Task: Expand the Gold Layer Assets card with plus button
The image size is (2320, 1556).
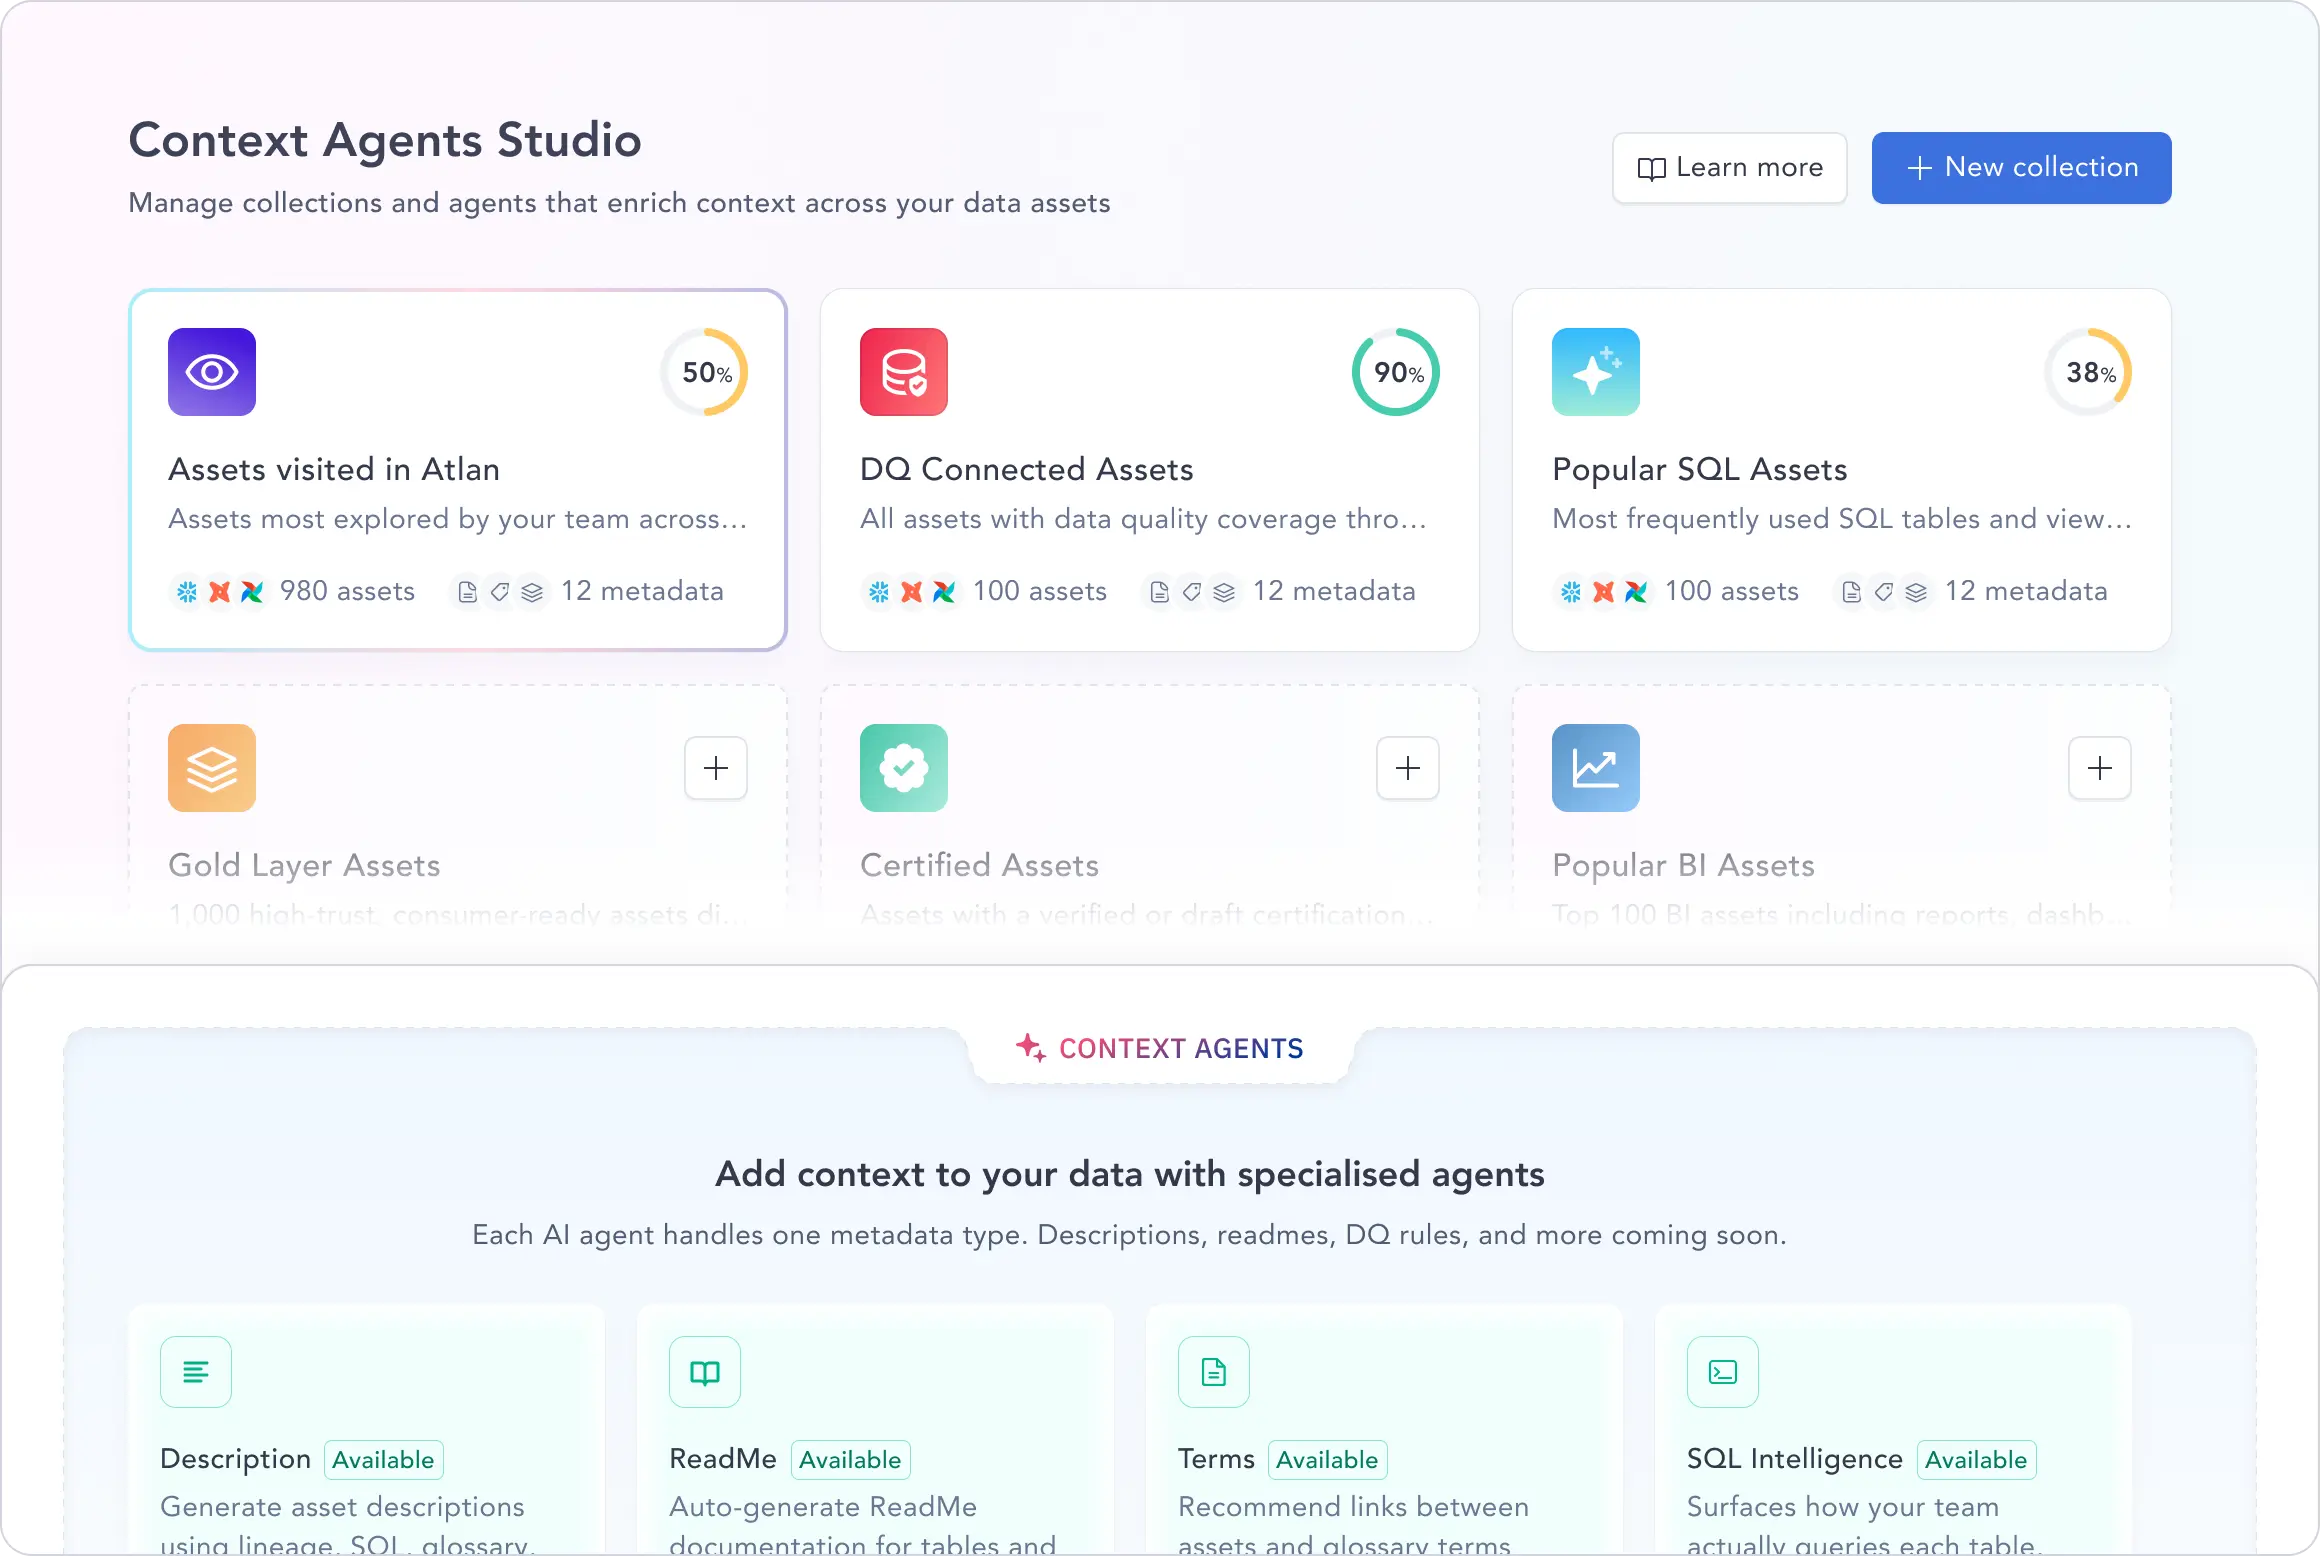Action: point(715,768)
